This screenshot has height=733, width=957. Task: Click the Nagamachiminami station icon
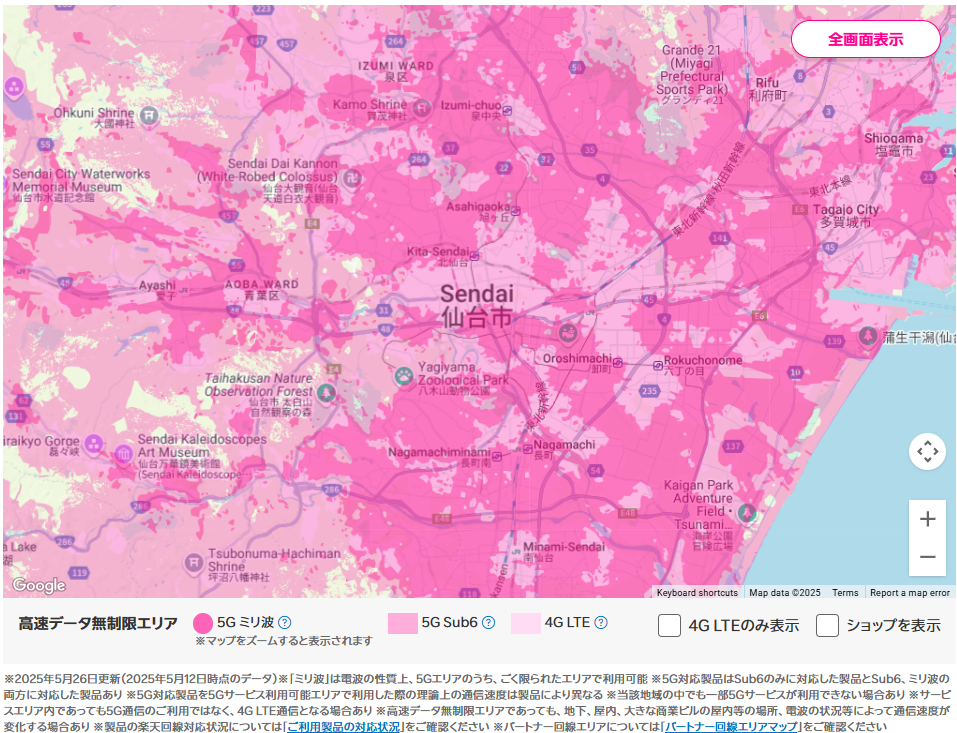tap(497, 456)
